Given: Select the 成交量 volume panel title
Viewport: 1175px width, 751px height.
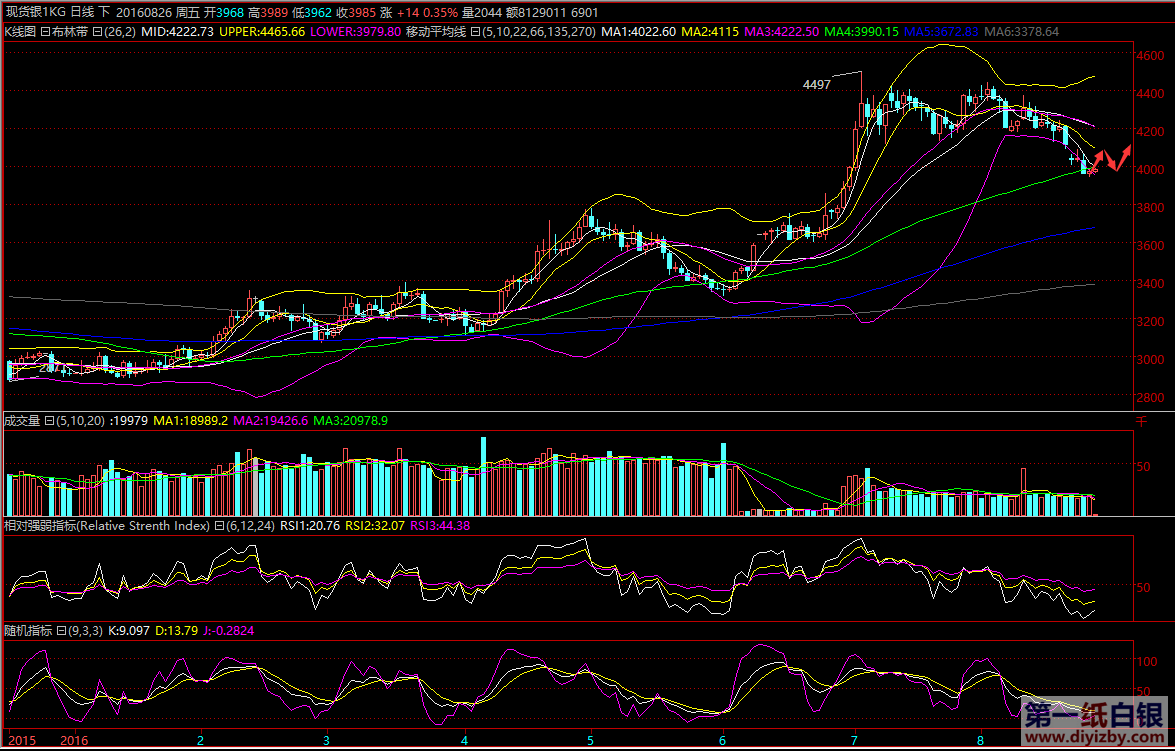Looking at the screenshot, I should 23,421.
